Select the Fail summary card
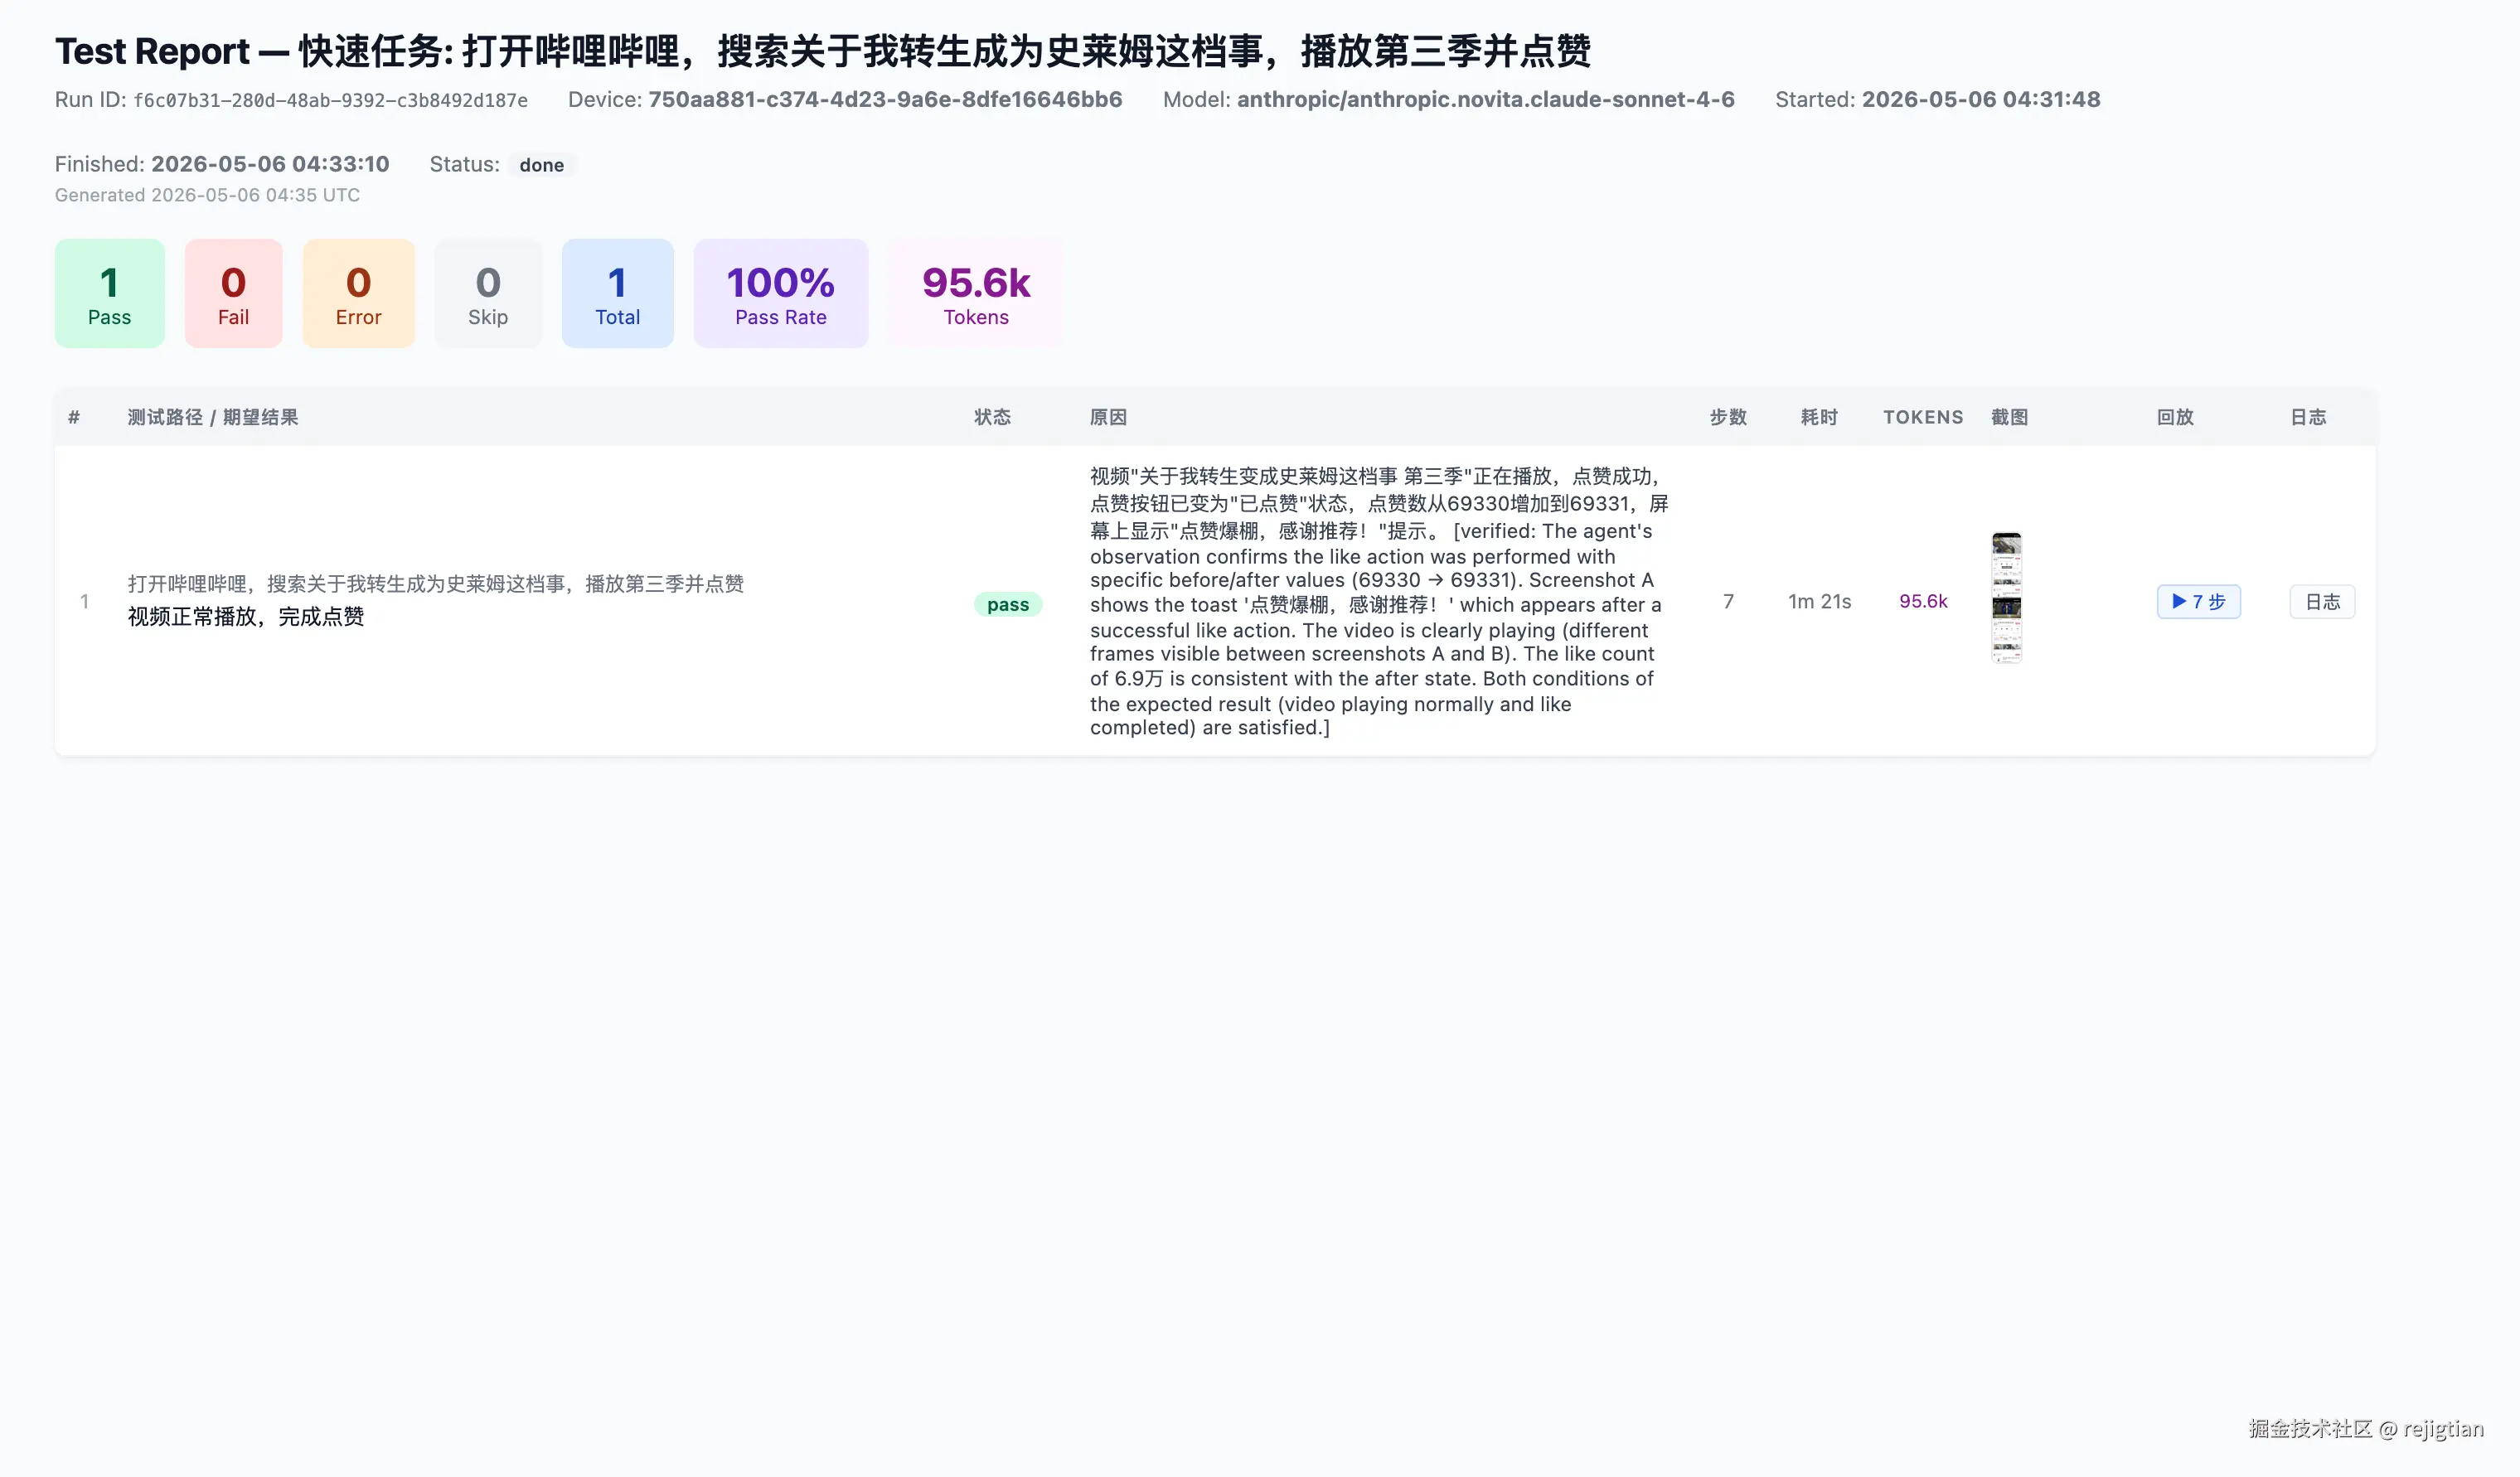2520x1477 pixels. [x=233, y=293]
